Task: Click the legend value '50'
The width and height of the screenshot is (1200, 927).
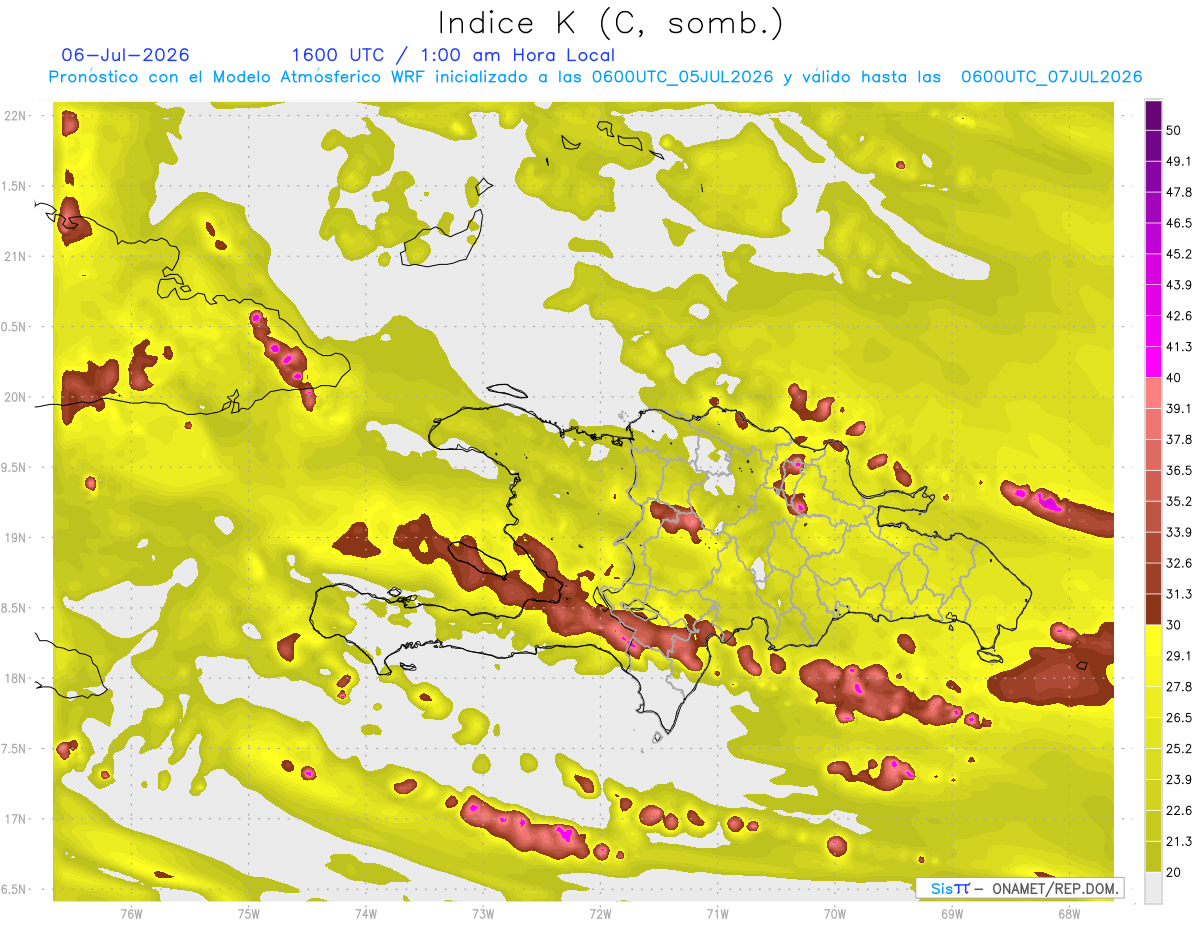Action: (x=1174, y=130)
